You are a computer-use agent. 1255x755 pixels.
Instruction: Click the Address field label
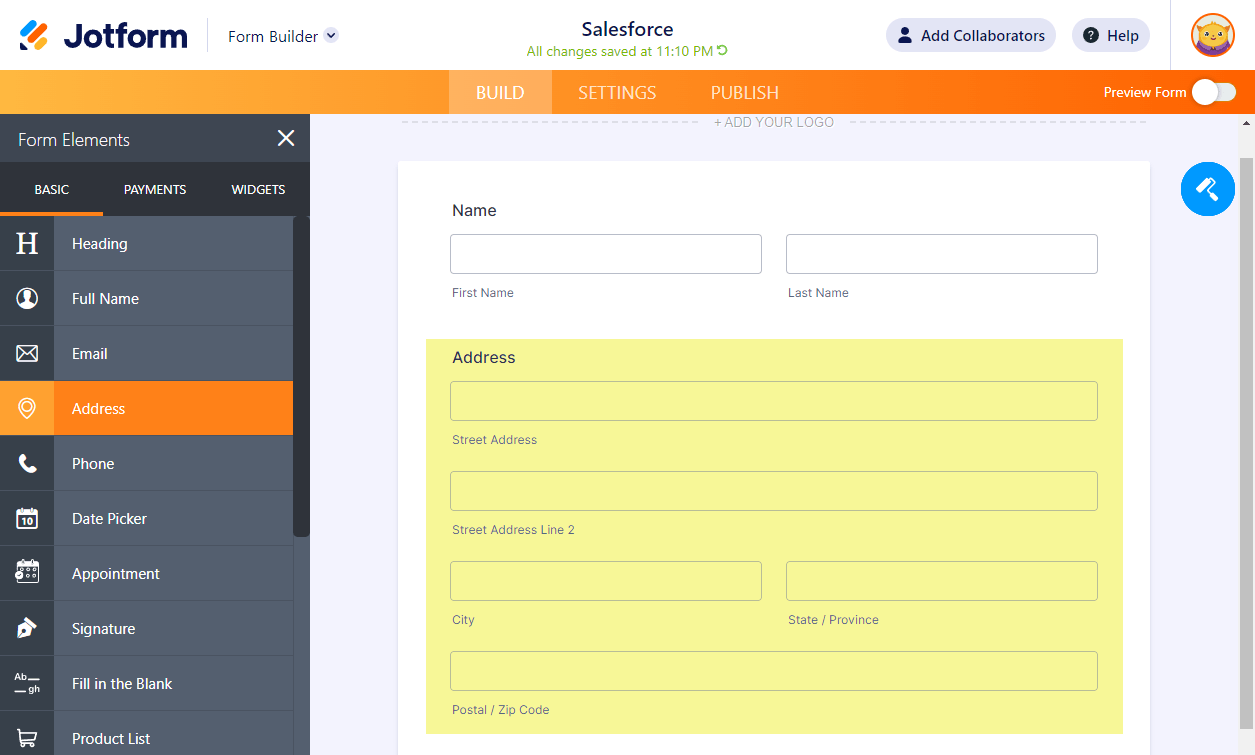484,357
